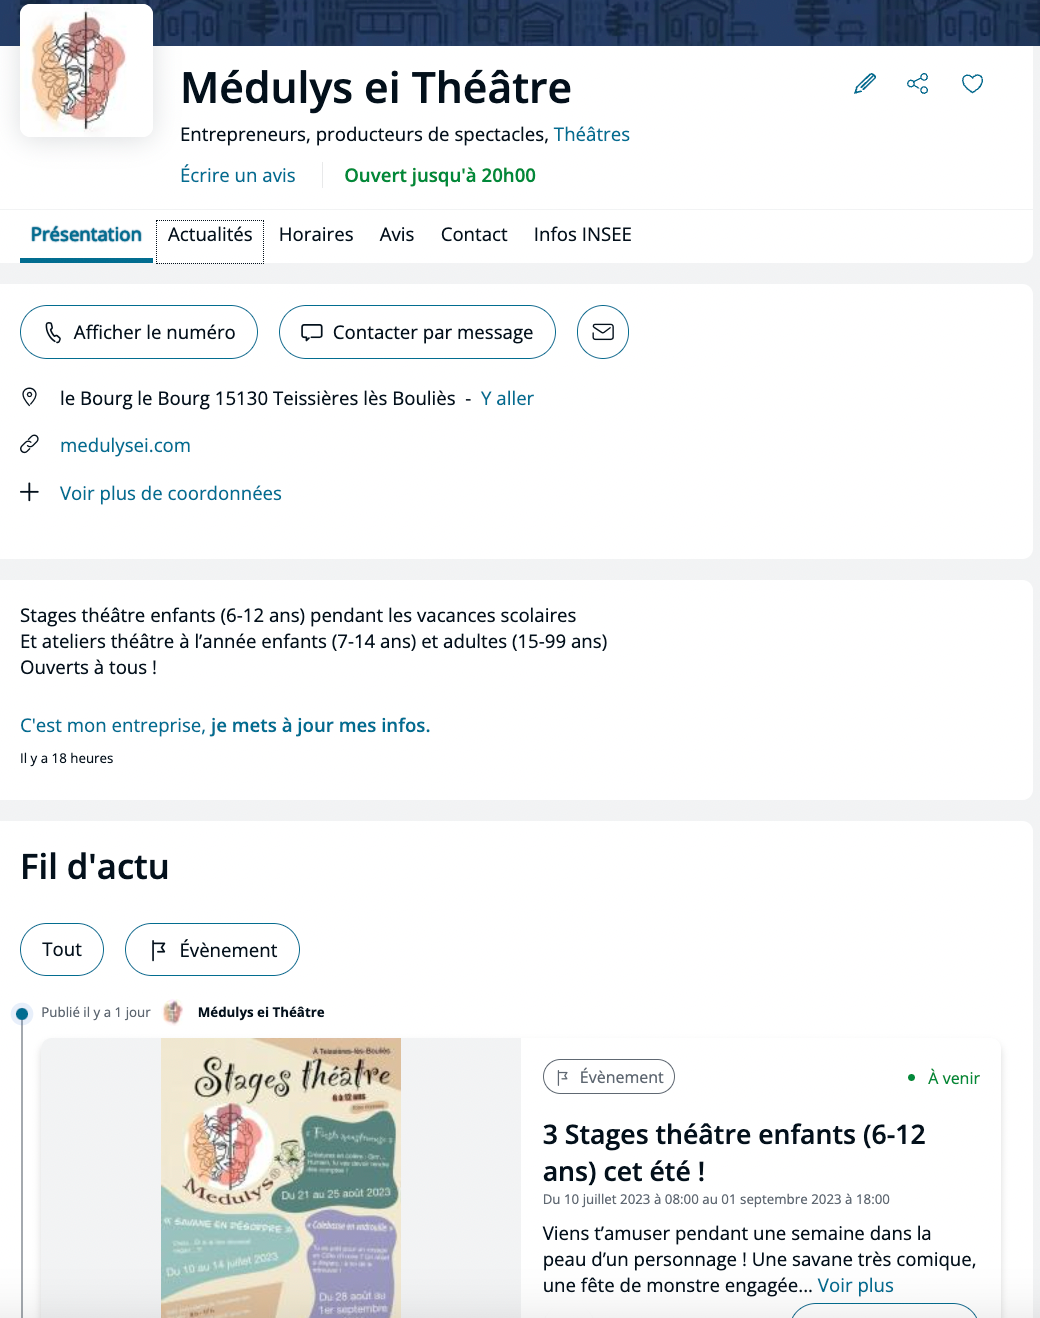Select the Tout filter

click(62, 949)
